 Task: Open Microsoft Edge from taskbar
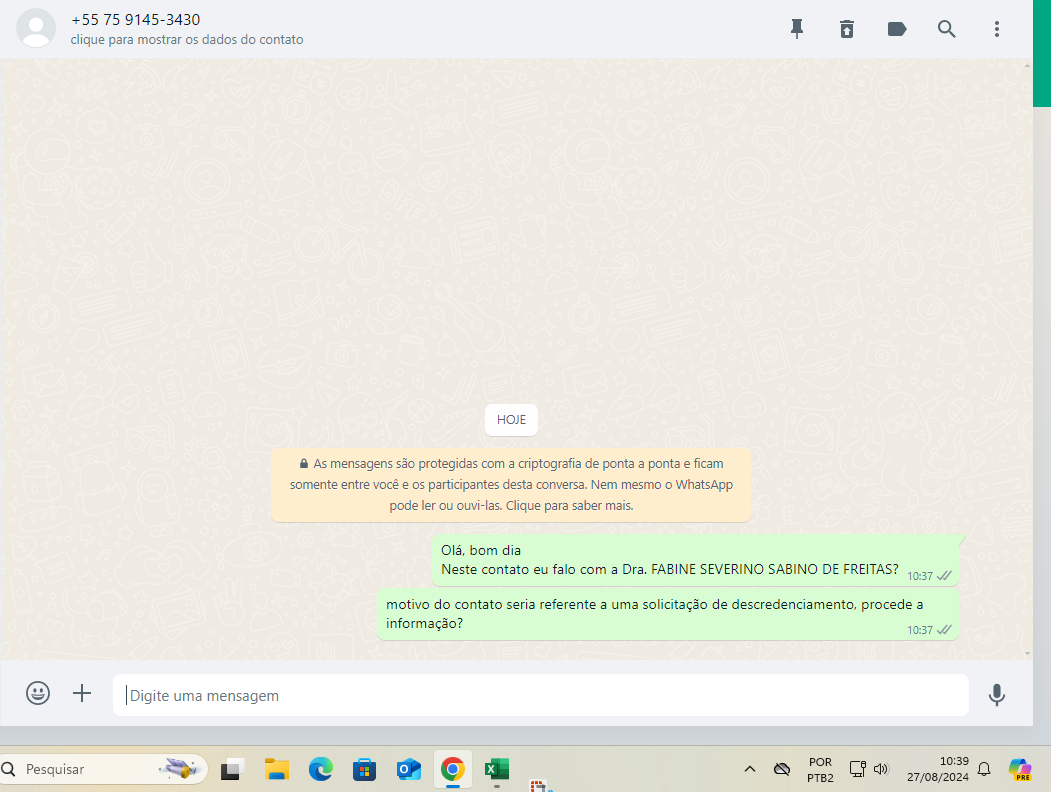tap(320, 769)
